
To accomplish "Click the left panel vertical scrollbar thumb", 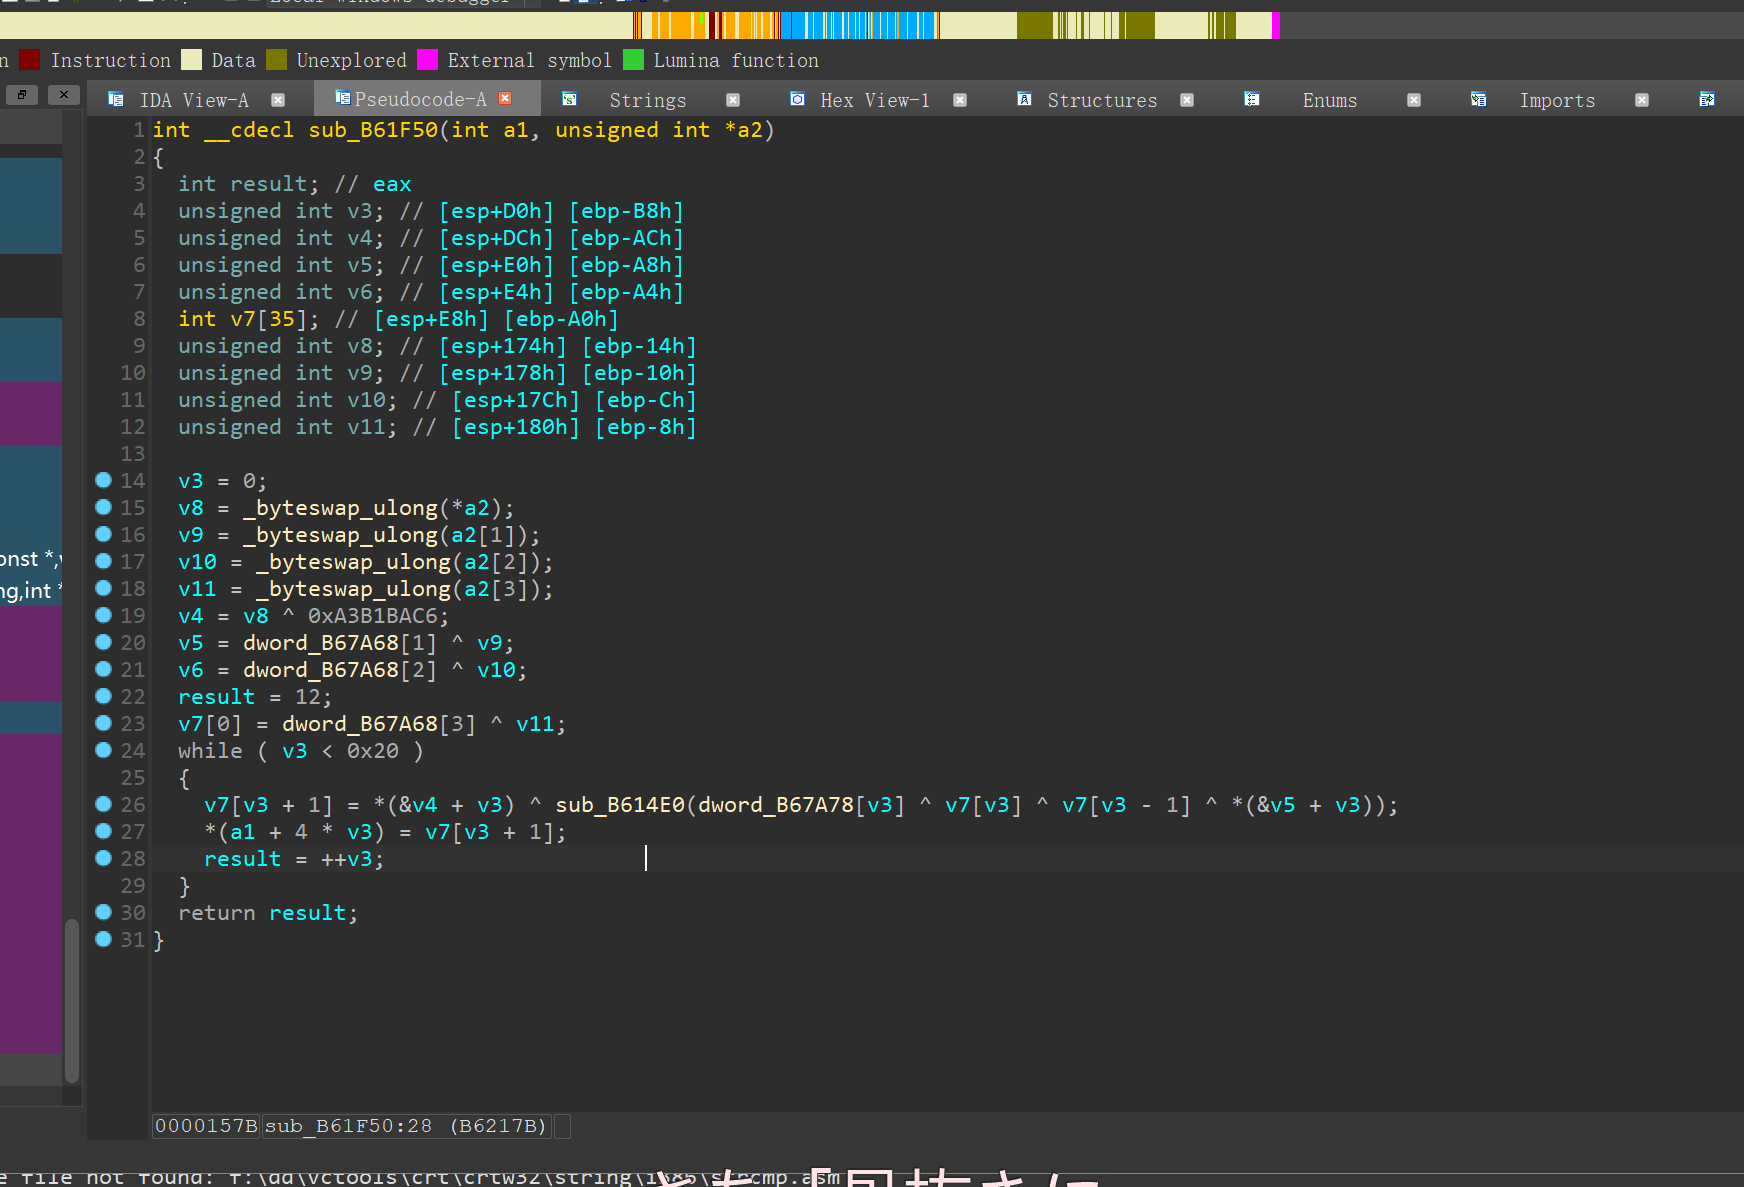I will pos(72,1000).
